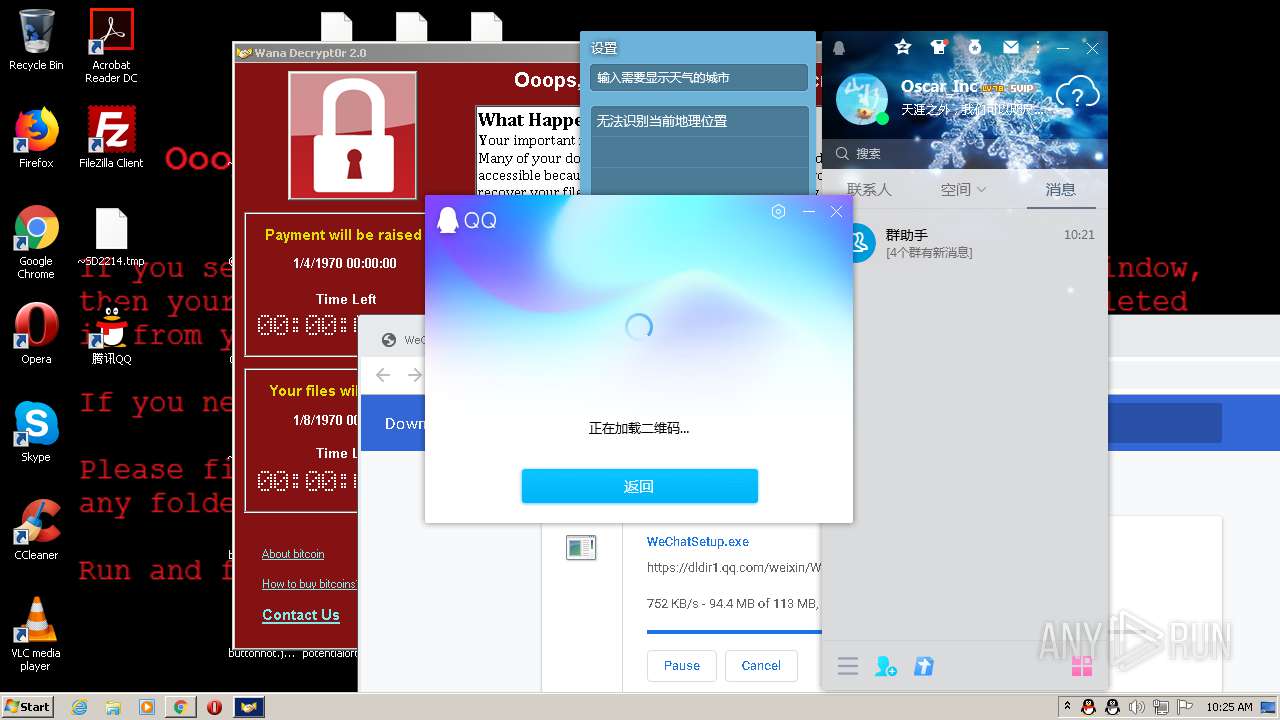Go forward in the Chrome window

click(x=414, y=375)
